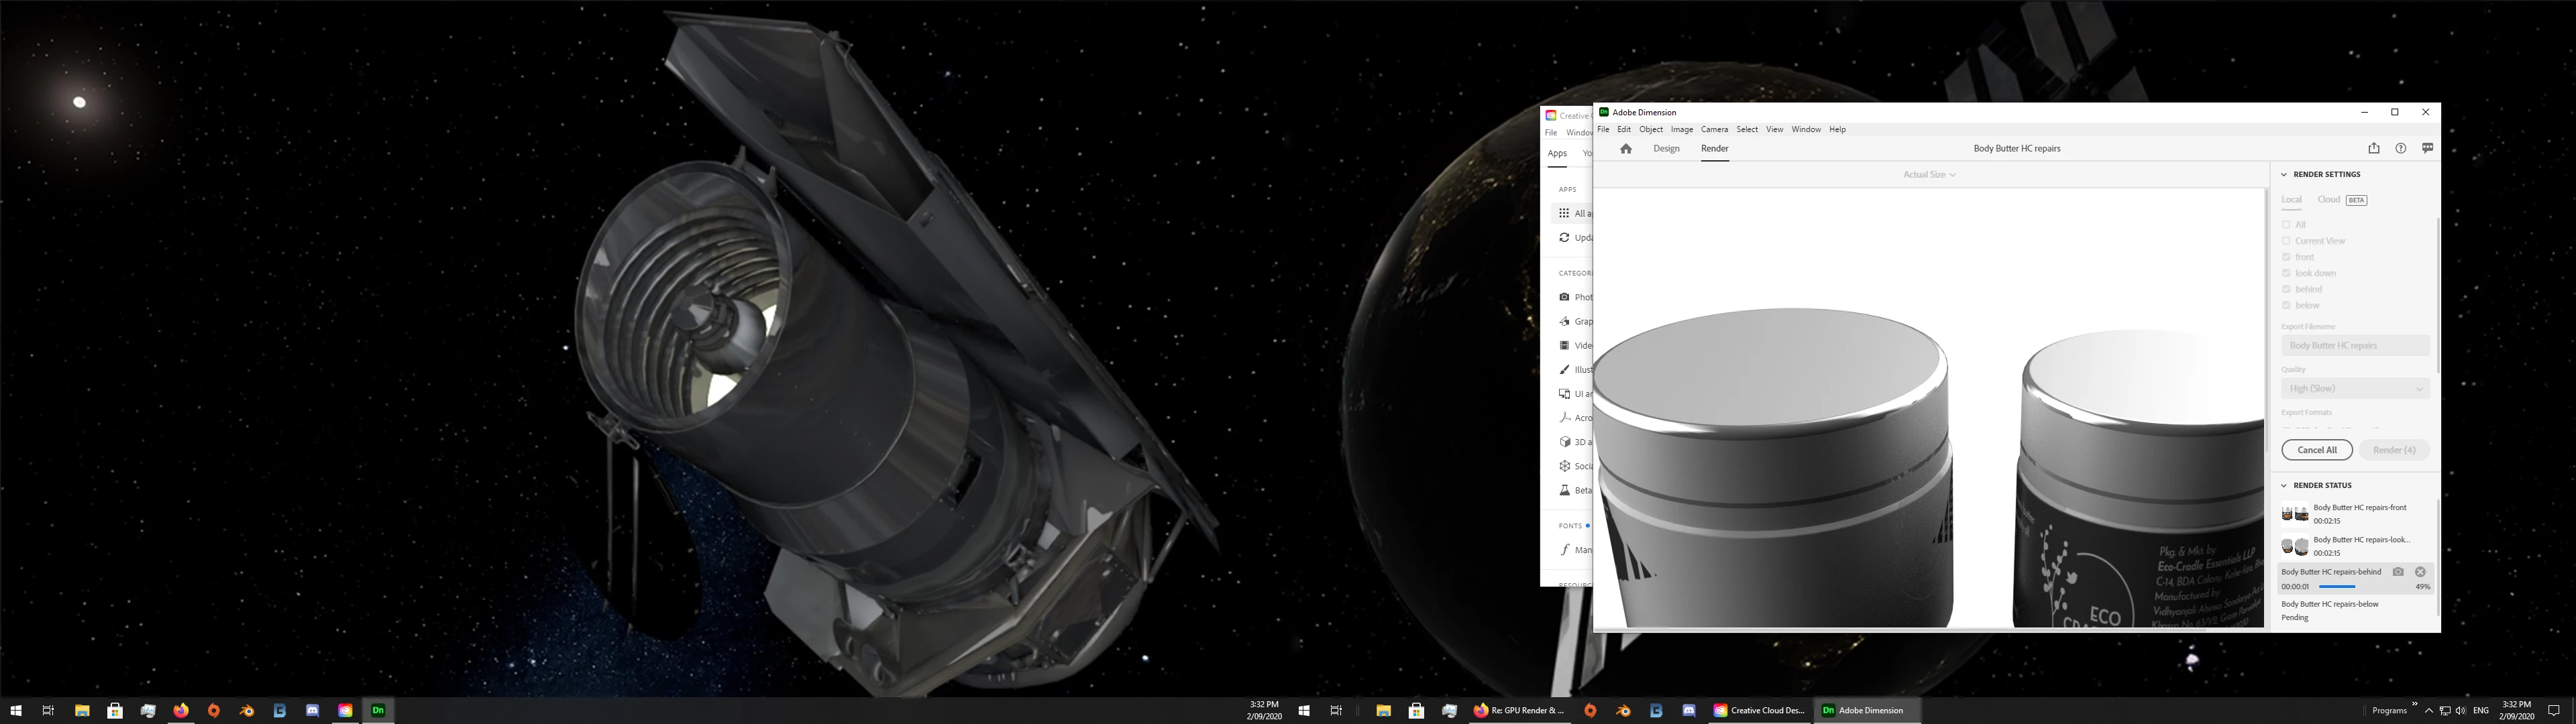This screenshot has width=2576, height=724.
Task: Toggle the below view checkbox
Action: (x=2286, y=305)
